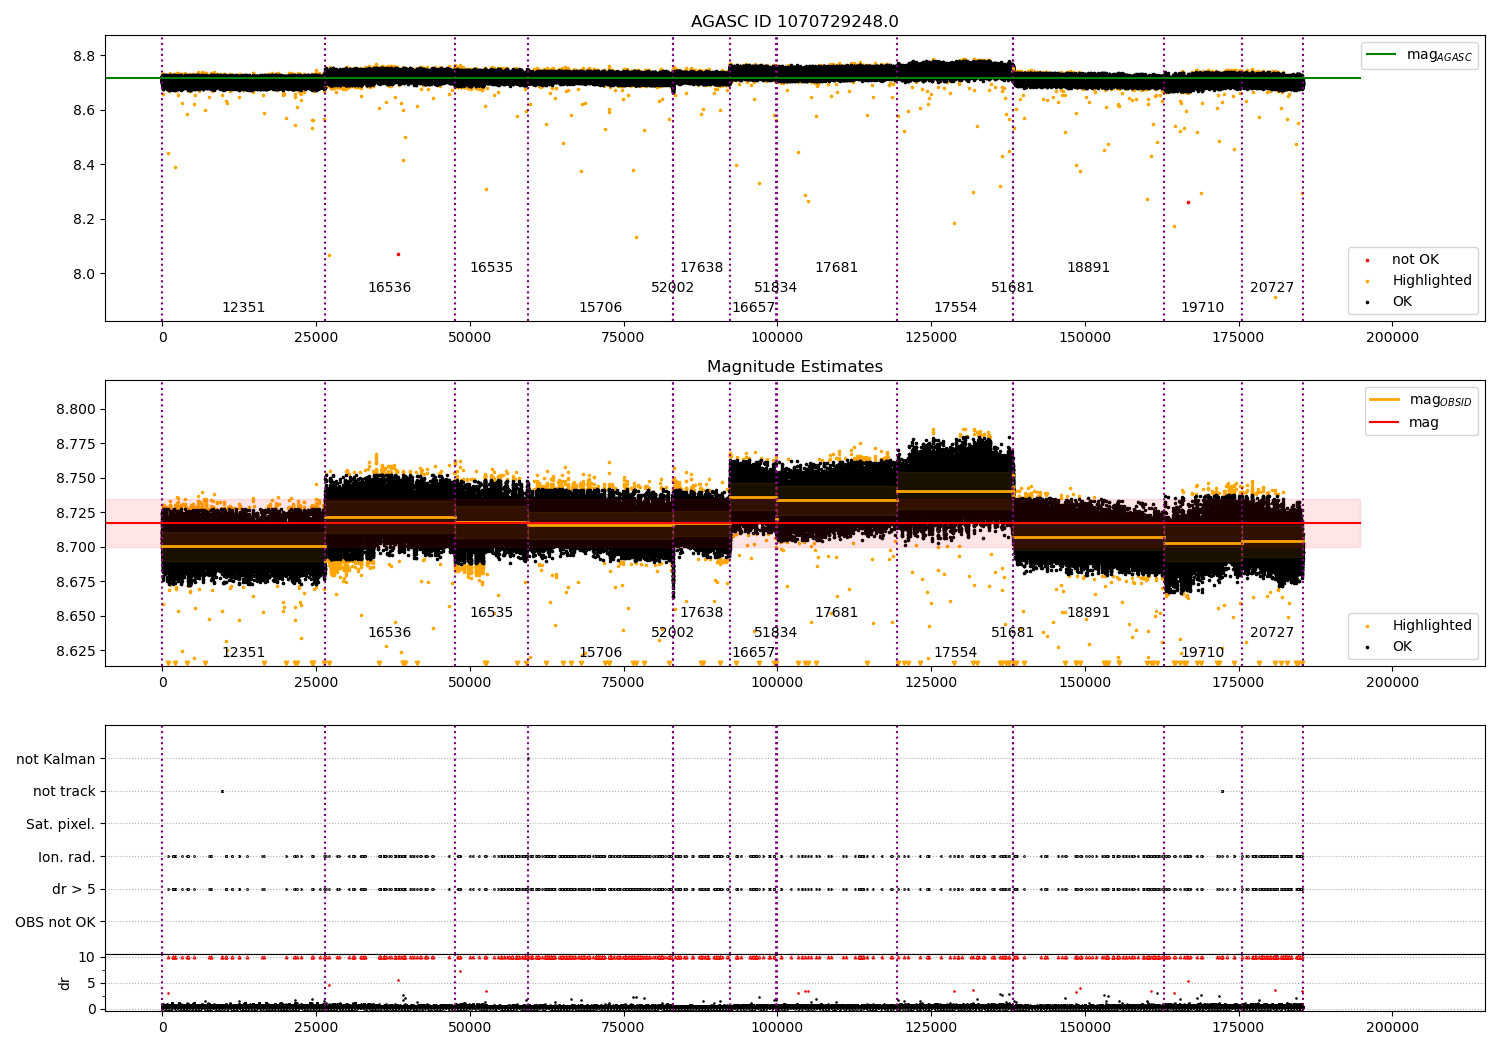Viewport: 1500px width, 1050px height.
Task: Click the 8.650 y-axis tick label
Action: coord(76,616)
